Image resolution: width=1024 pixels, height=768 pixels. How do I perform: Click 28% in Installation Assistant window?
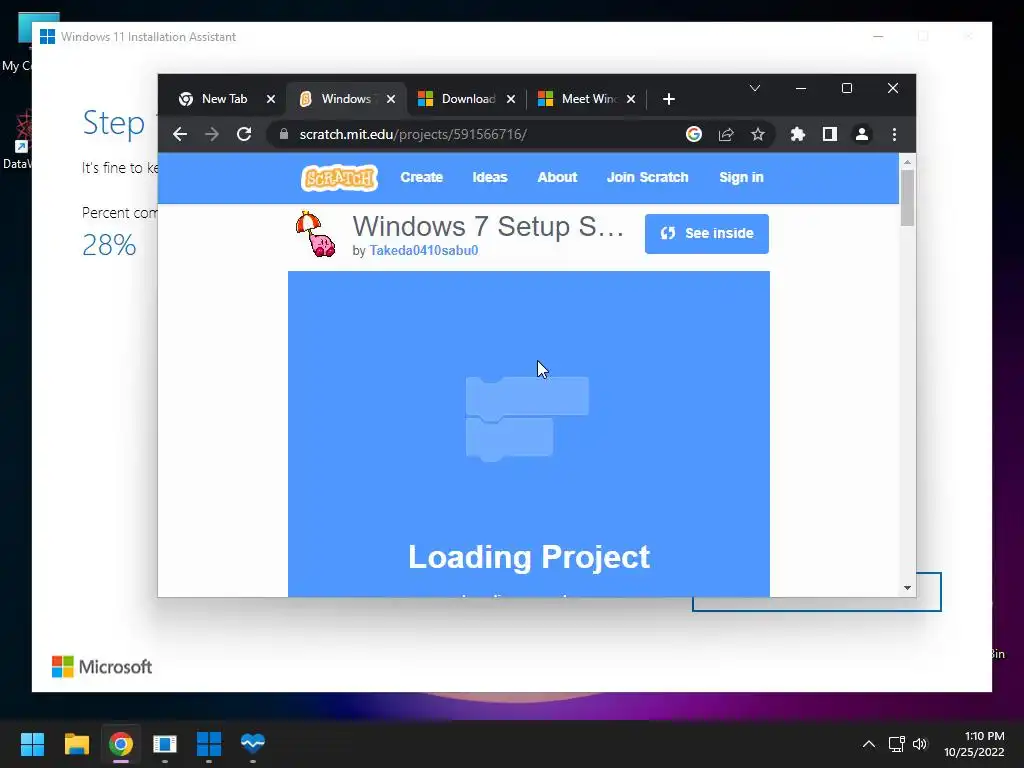109,246
